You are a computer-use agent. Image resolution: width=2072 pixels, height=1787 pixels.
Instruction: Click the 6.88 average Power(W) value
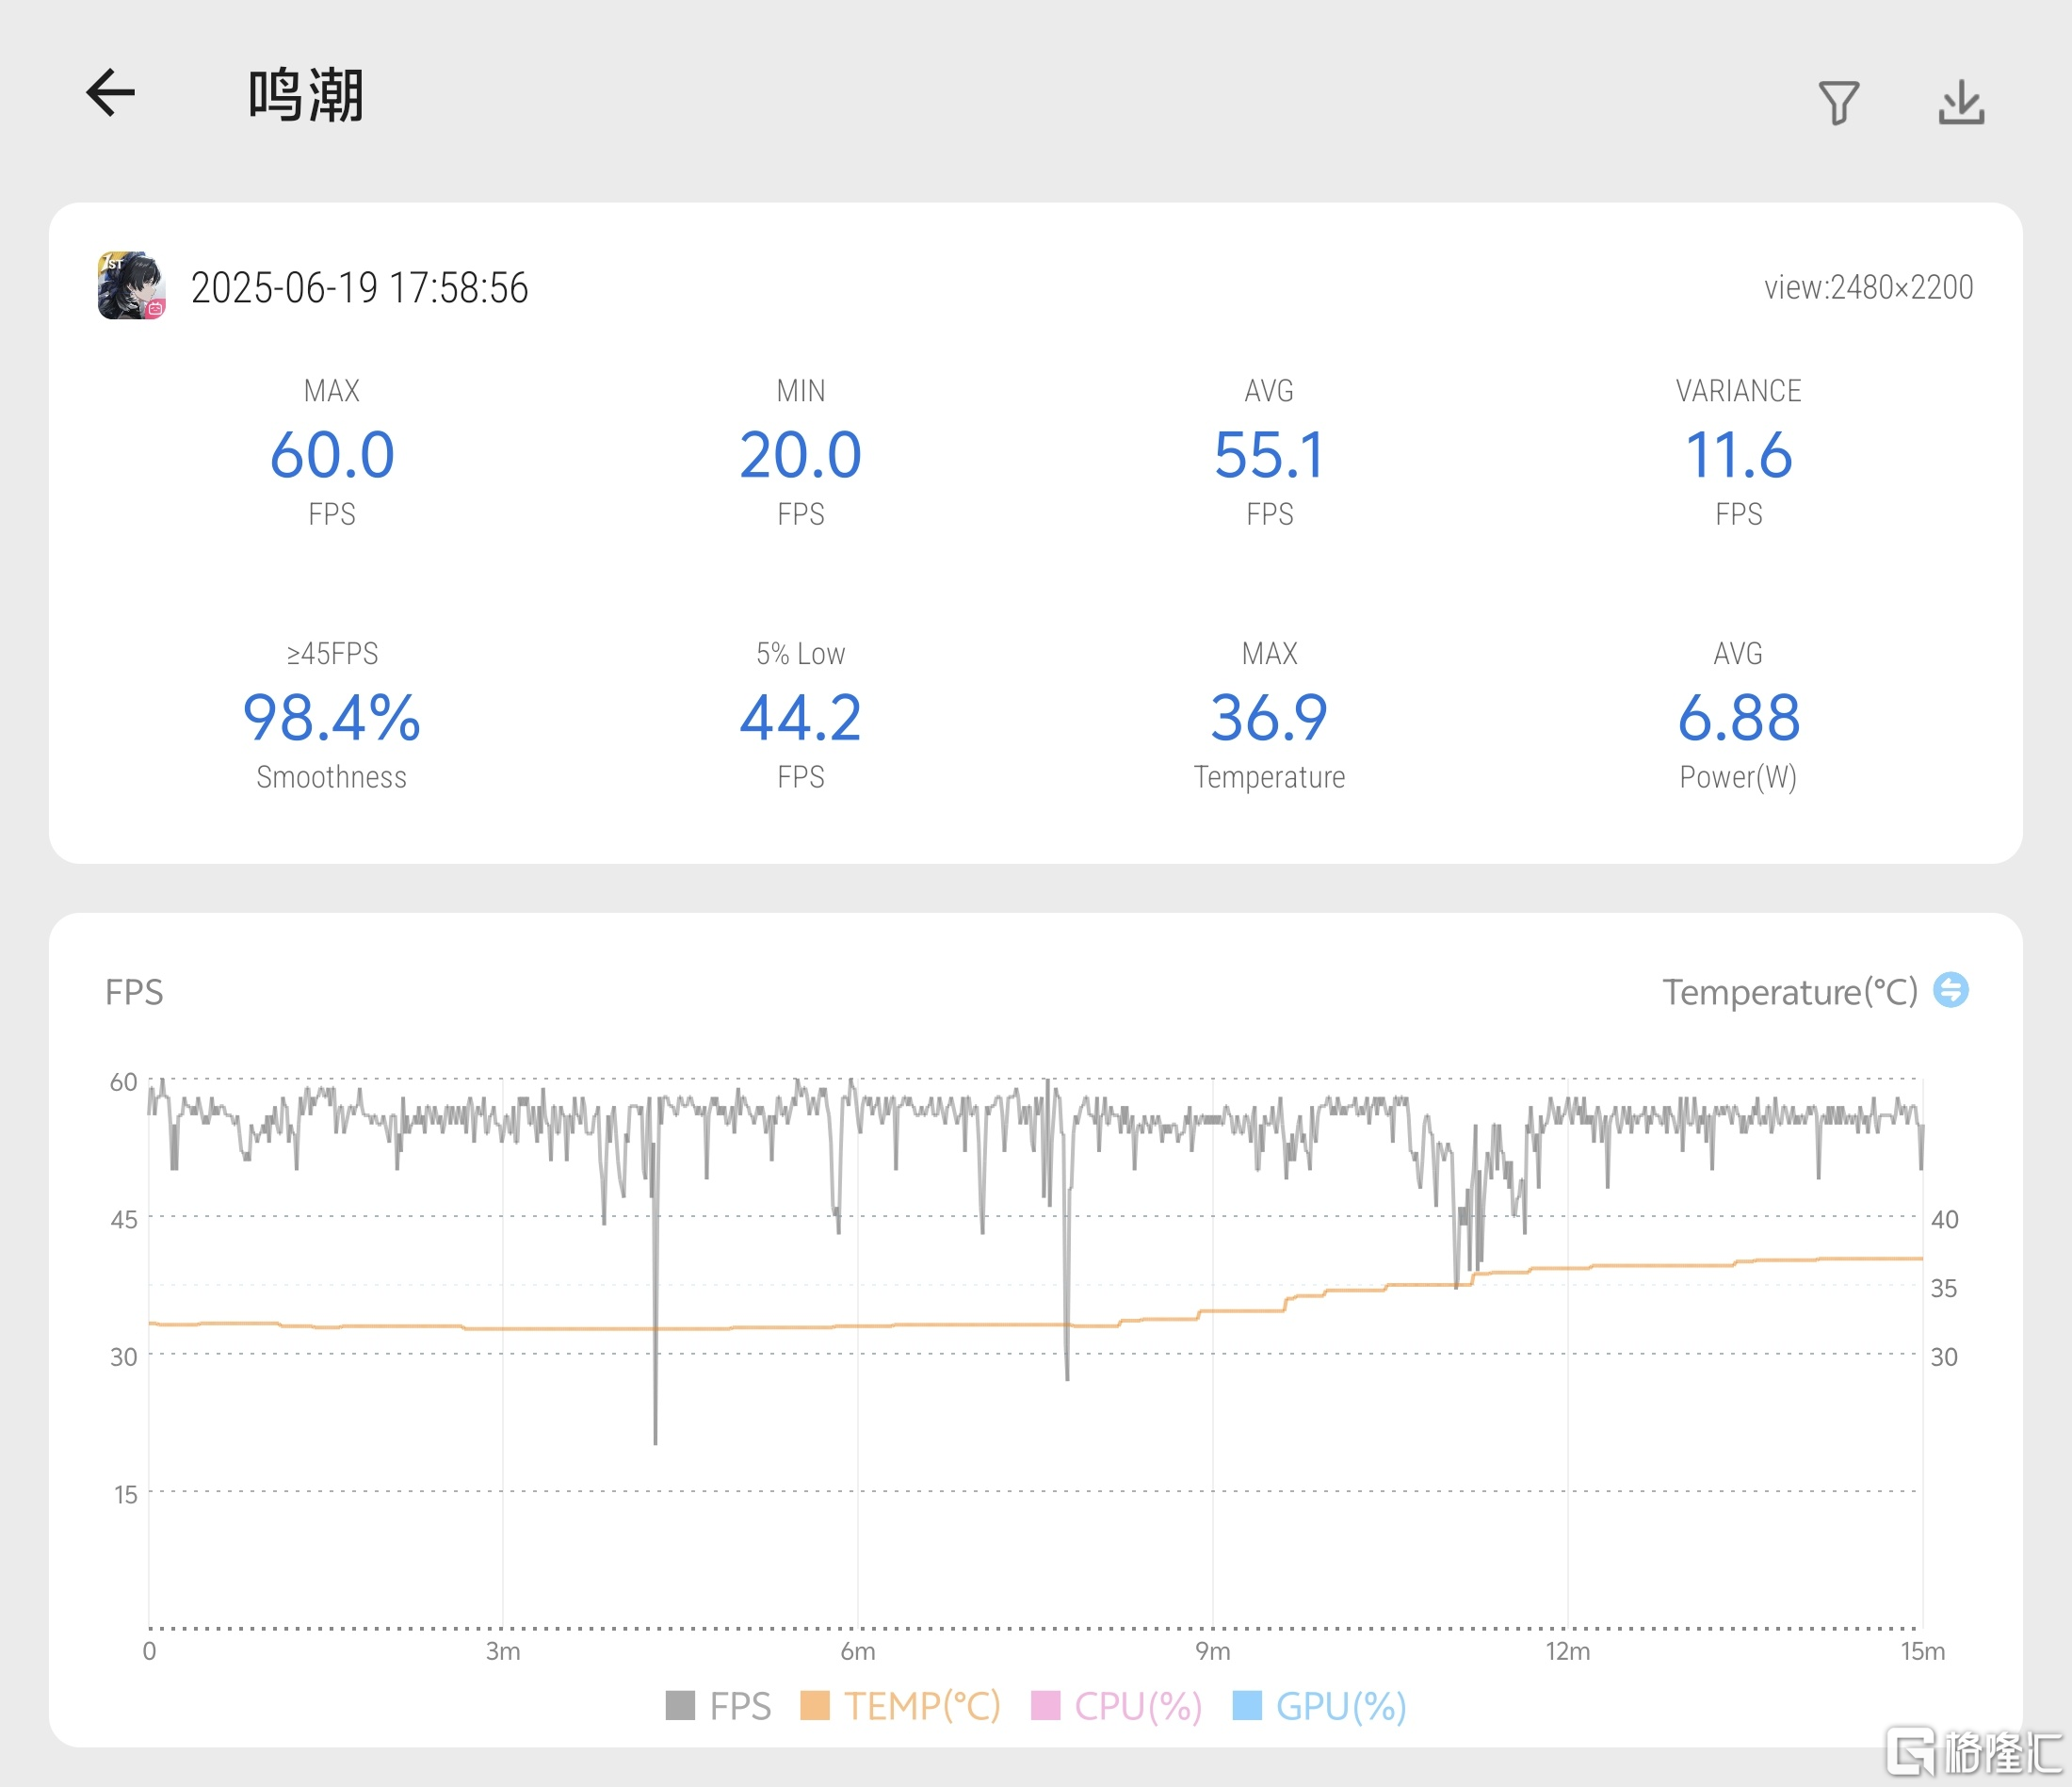(1738, 718)
